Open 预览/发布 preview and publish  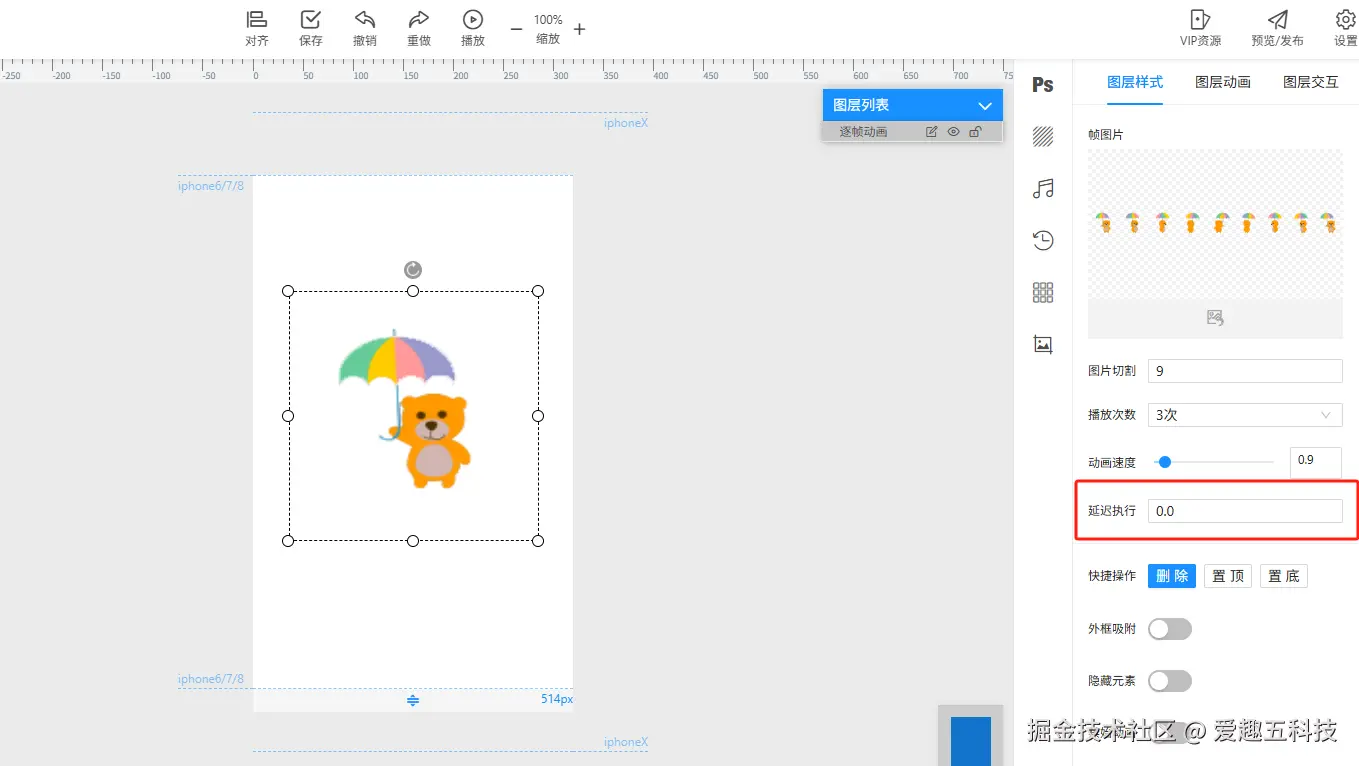1277,28
